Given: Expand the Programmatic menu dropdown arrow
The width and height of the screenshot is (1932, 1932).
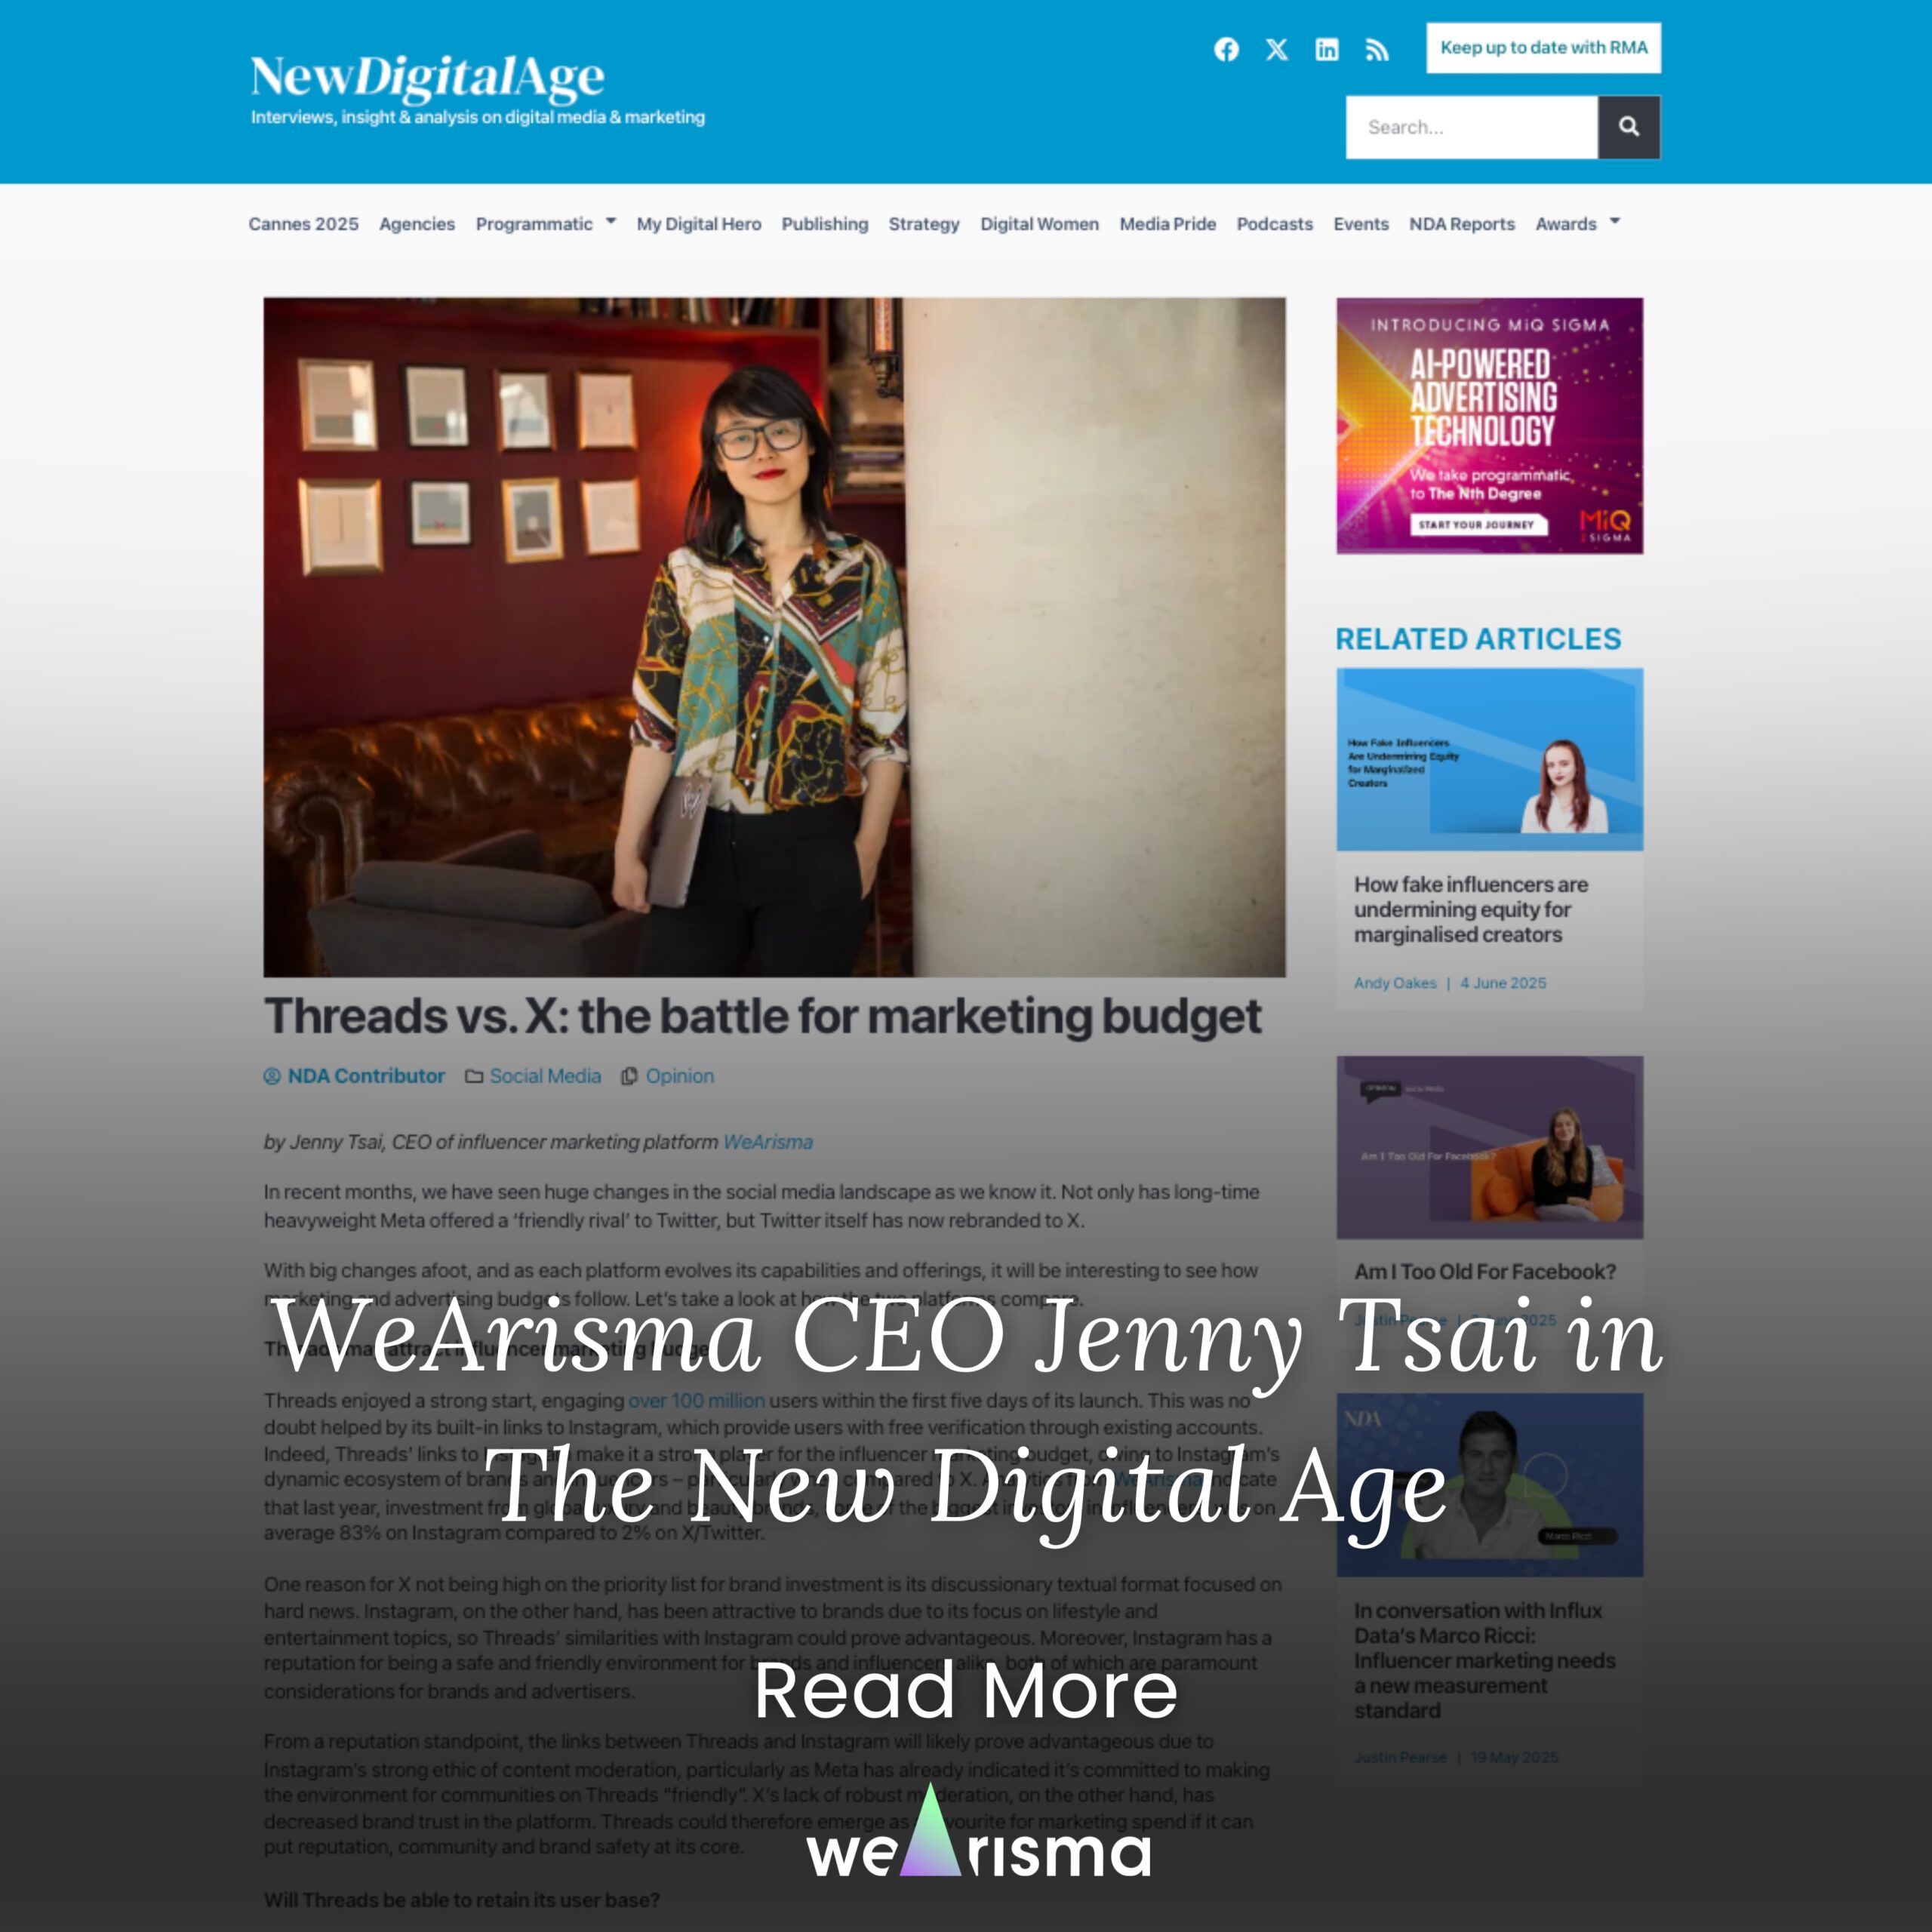Looking at the screenshot, I should [611, 221].
